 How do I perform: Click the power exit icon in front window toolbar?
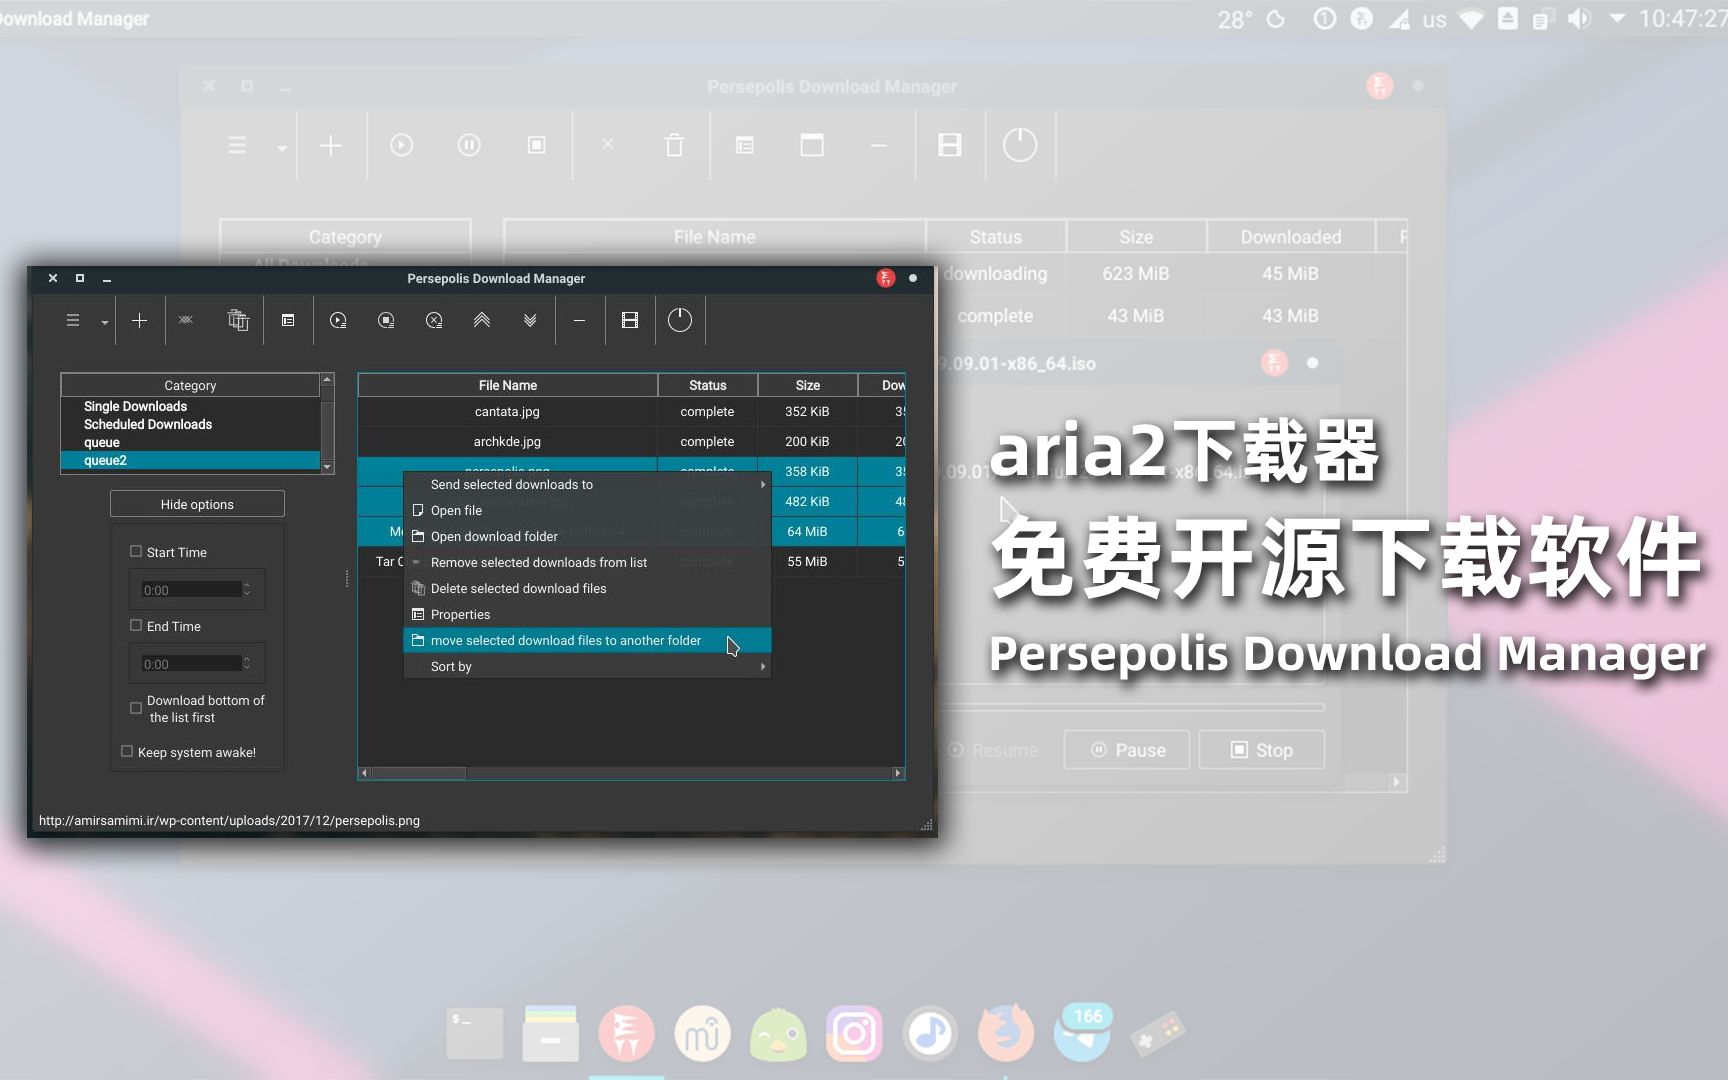click(680, 320)
